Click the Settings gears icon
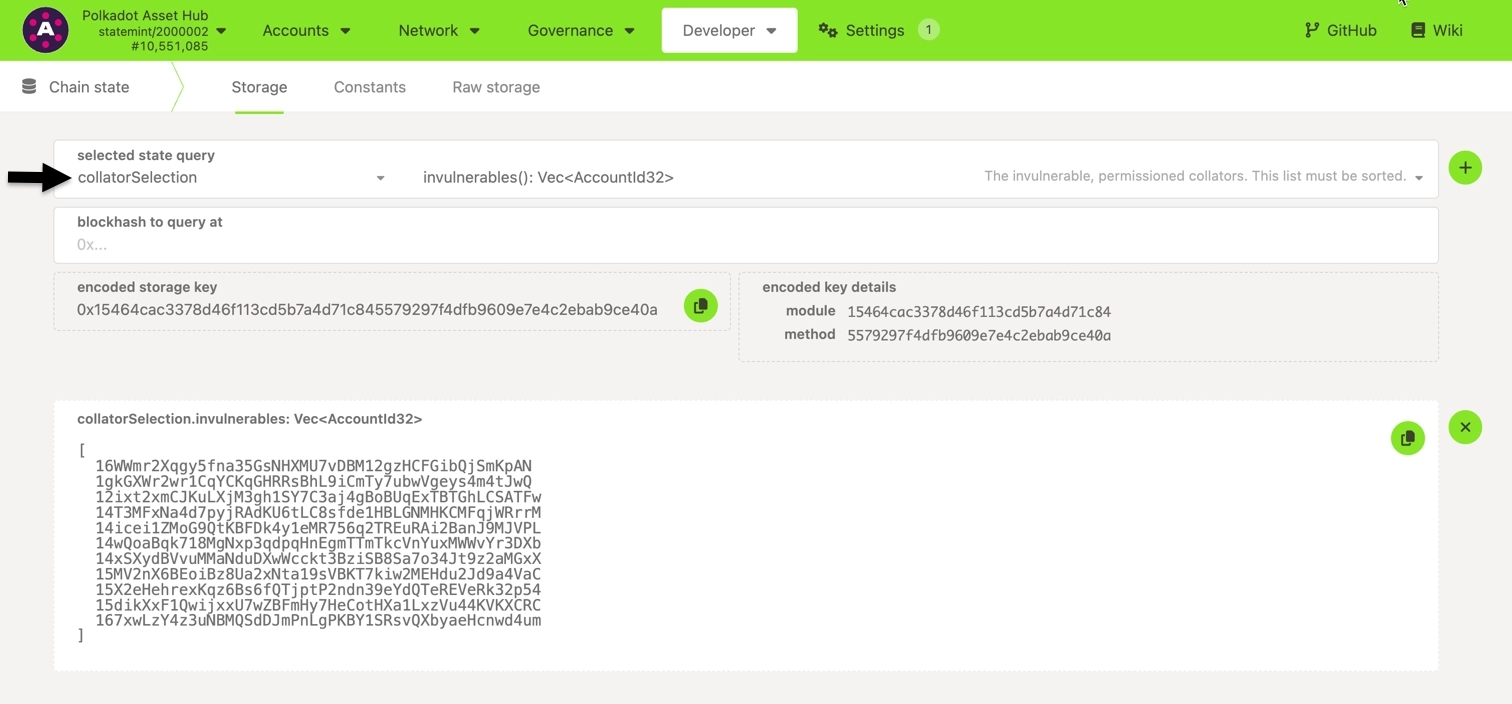1512x704 pixels. 827,30
